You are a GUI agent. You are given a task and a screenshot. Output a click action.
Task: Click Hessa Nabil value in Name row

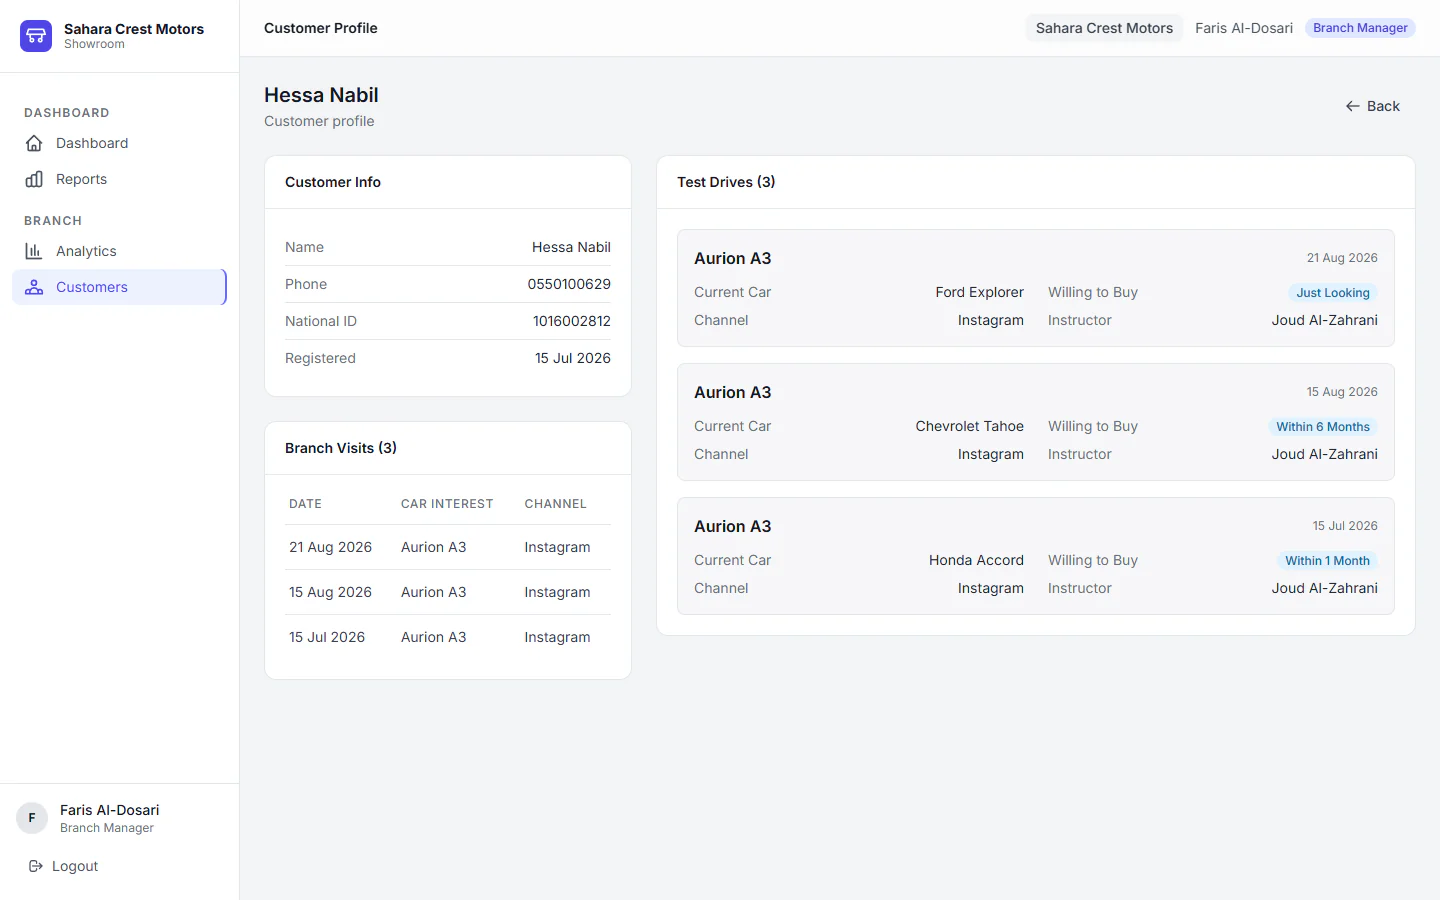[571, 247]
